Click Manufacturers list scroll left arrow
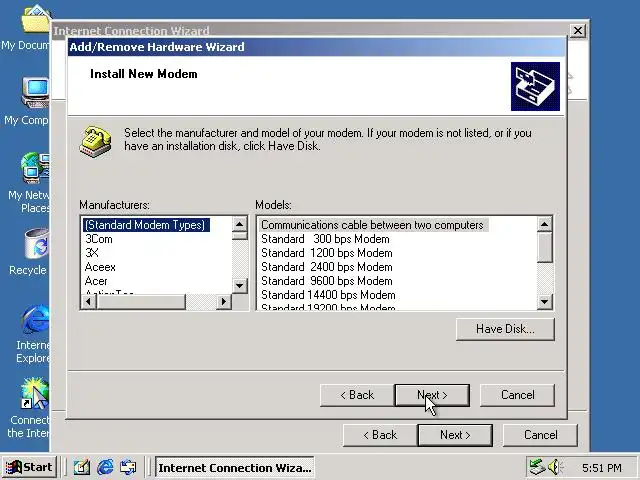The image size is (640, 480). coord(89,302)
